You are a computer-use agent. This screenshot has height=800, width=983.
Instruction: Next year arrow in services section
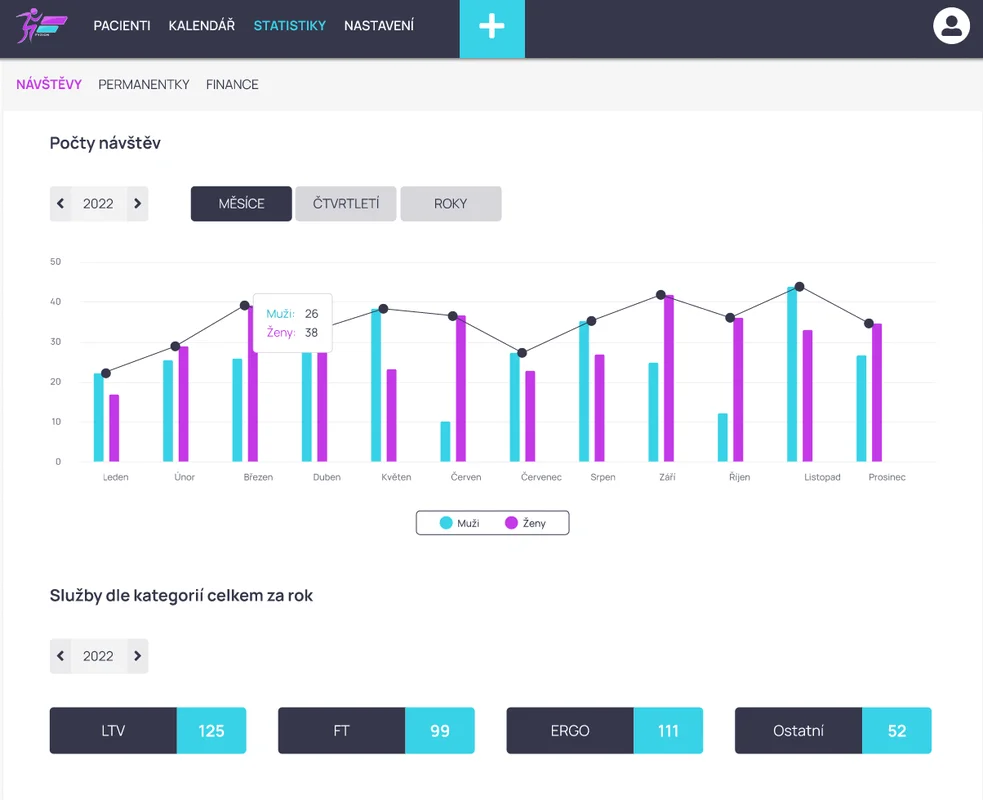pyautogui.click(x=137, y=656)
